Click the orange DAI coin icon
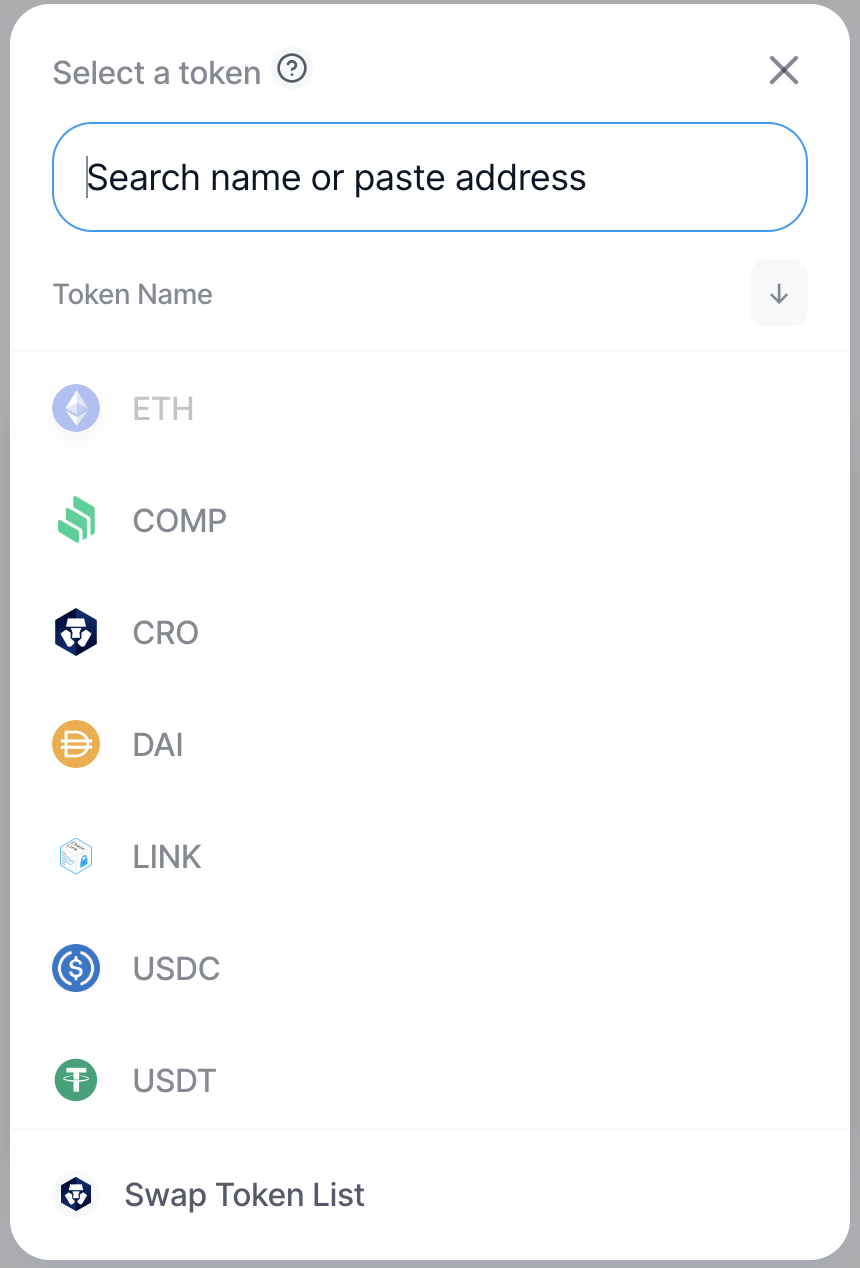 click(x=76, y=744)
